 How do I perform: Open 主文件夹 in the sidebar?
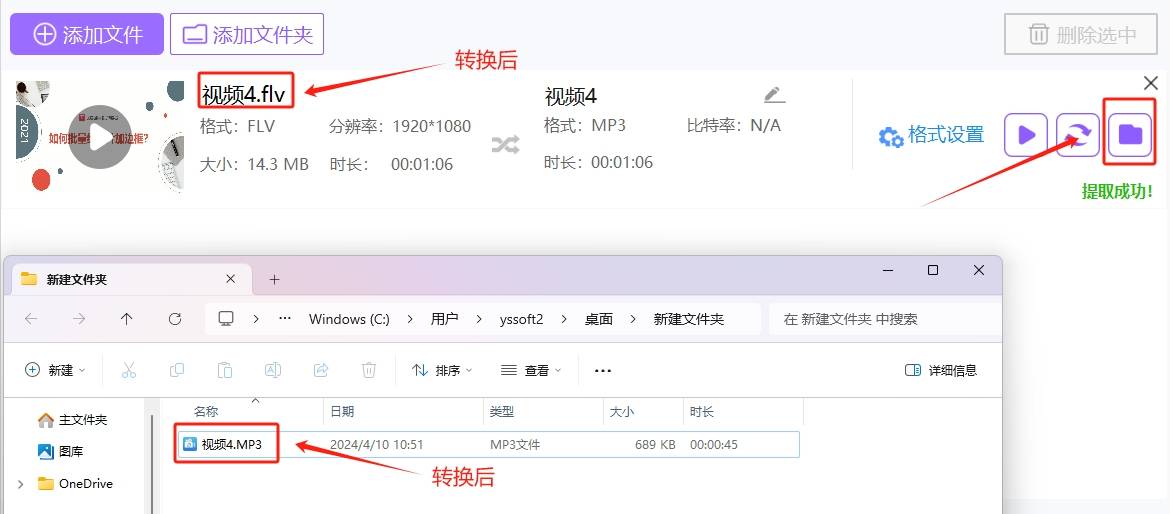pos(72,420)
